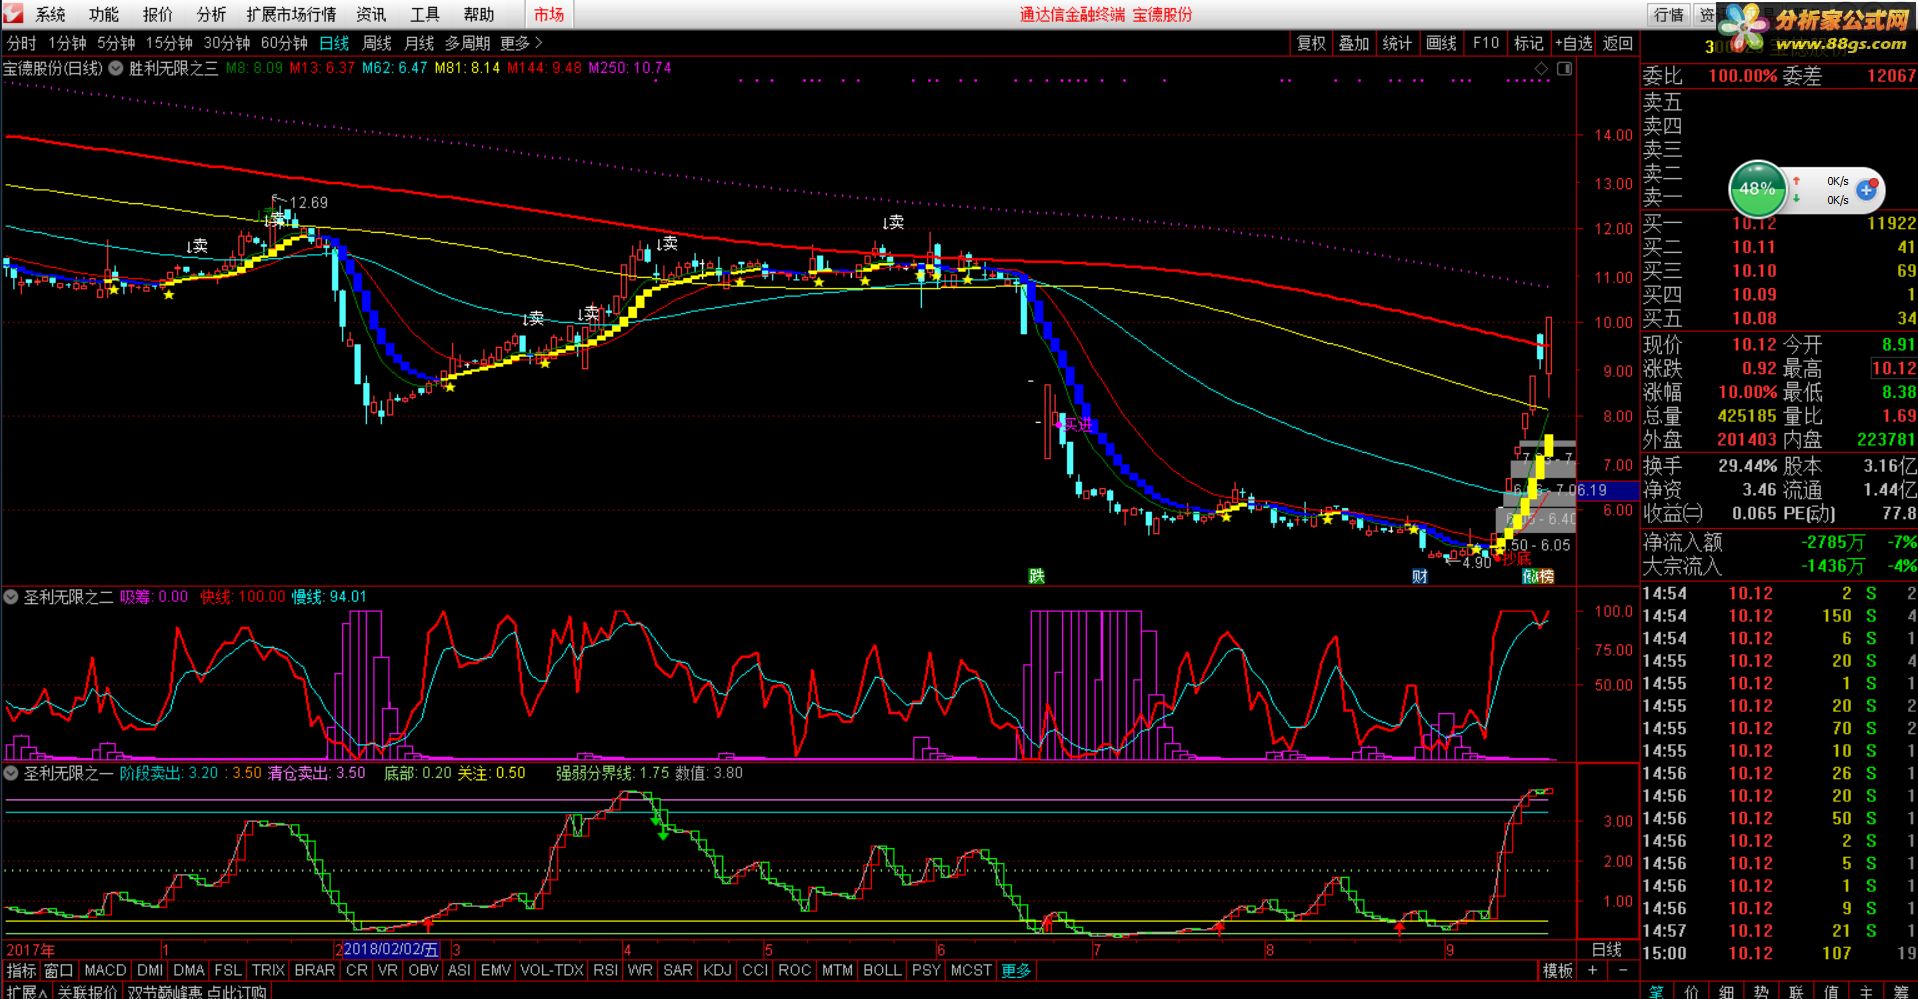The width and height of the screenshot is (1918, 999).
Task: Open F10 company info
Action: click(x=1486, y=43)
